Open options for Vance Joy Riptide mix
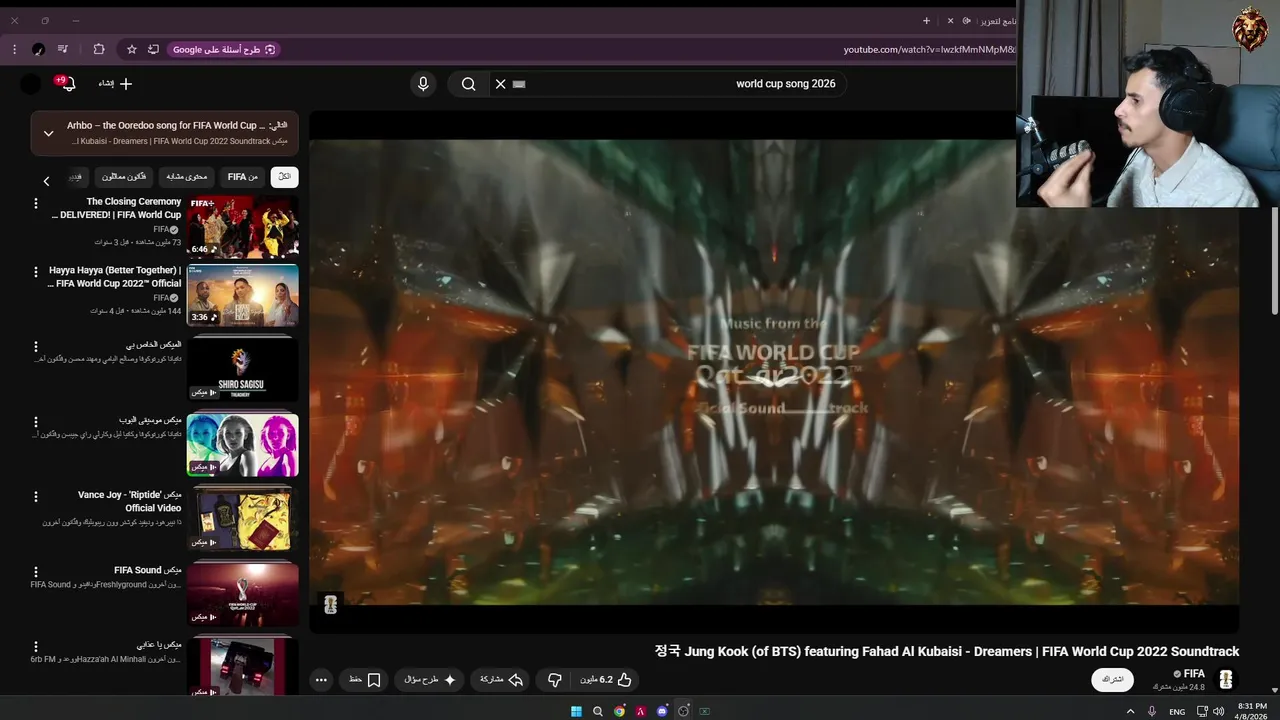Viewport: 1280px width, 720px height. point(36,497)
